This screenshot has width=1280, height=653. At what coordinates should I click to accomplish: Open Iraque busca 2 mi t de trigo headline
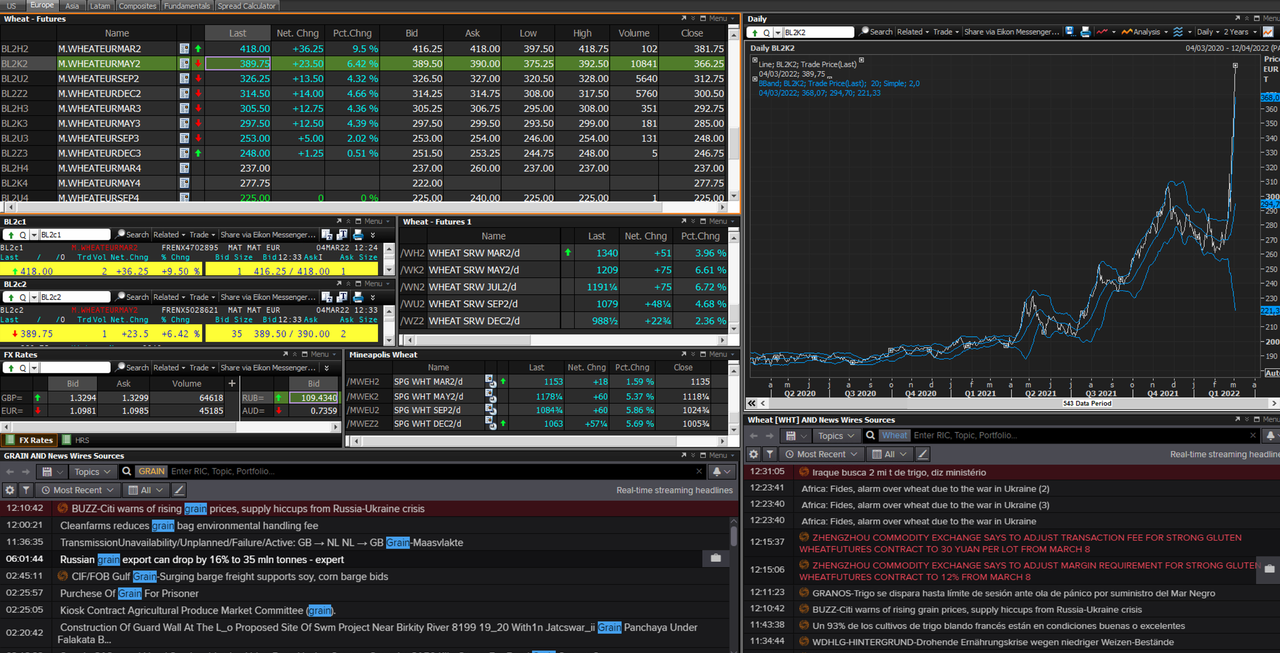click(x=899, y=472)
